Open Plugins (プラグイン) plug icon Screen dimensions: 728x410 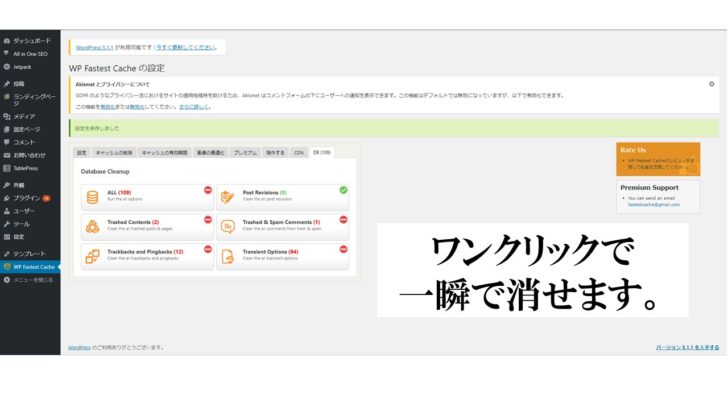tap(6, 198)
